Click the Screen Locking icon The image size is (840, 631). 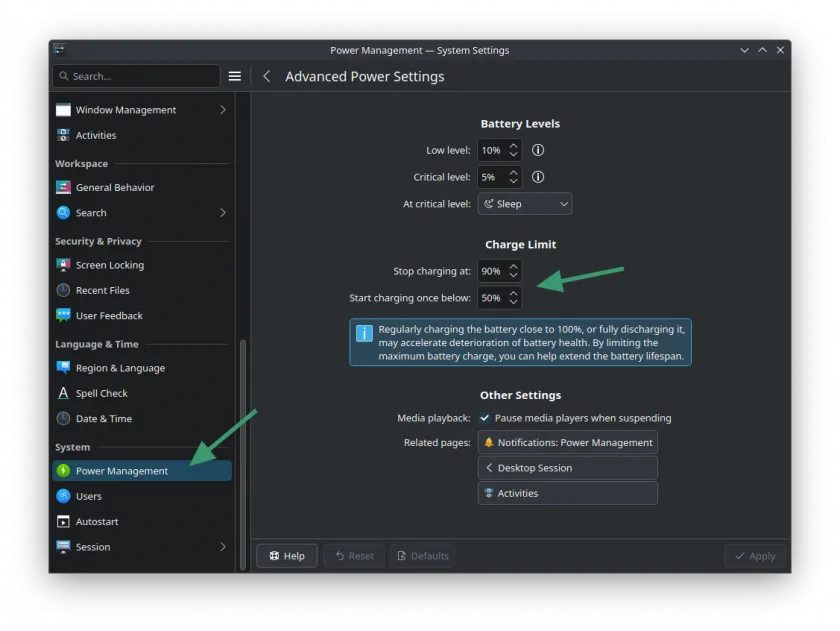[x=63, y=265]
